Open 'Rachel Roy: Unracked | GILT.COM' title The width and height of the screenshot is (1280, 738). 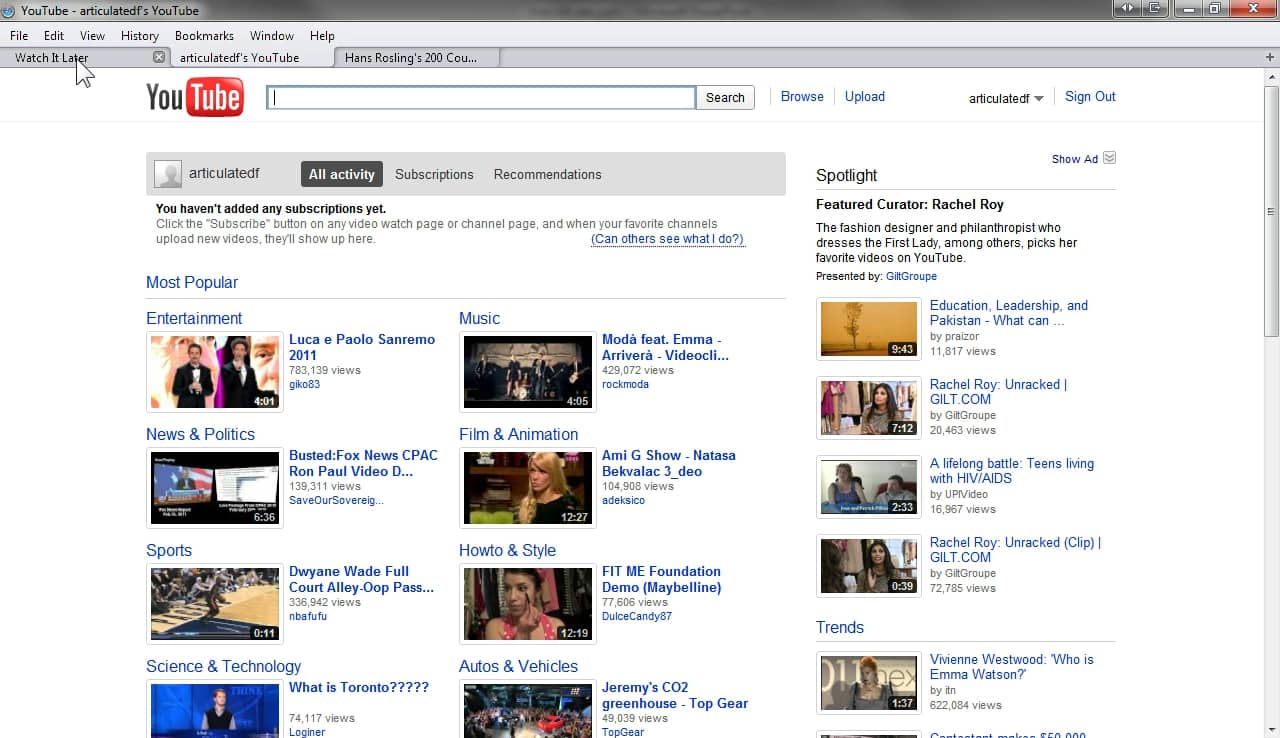[x=998, y=391]
